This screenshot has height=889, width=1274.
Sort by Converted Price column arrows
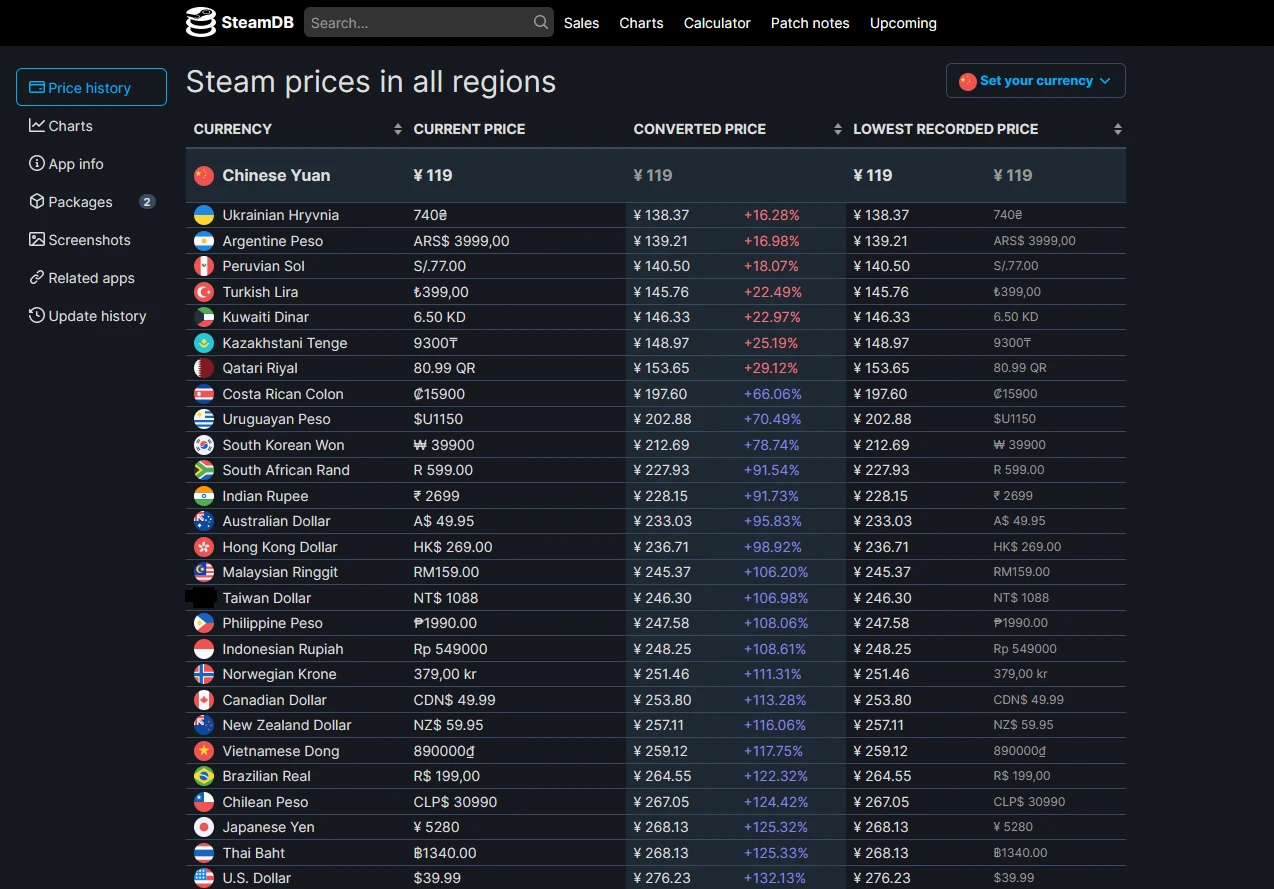pyautogui.click(x=838, y=129)
